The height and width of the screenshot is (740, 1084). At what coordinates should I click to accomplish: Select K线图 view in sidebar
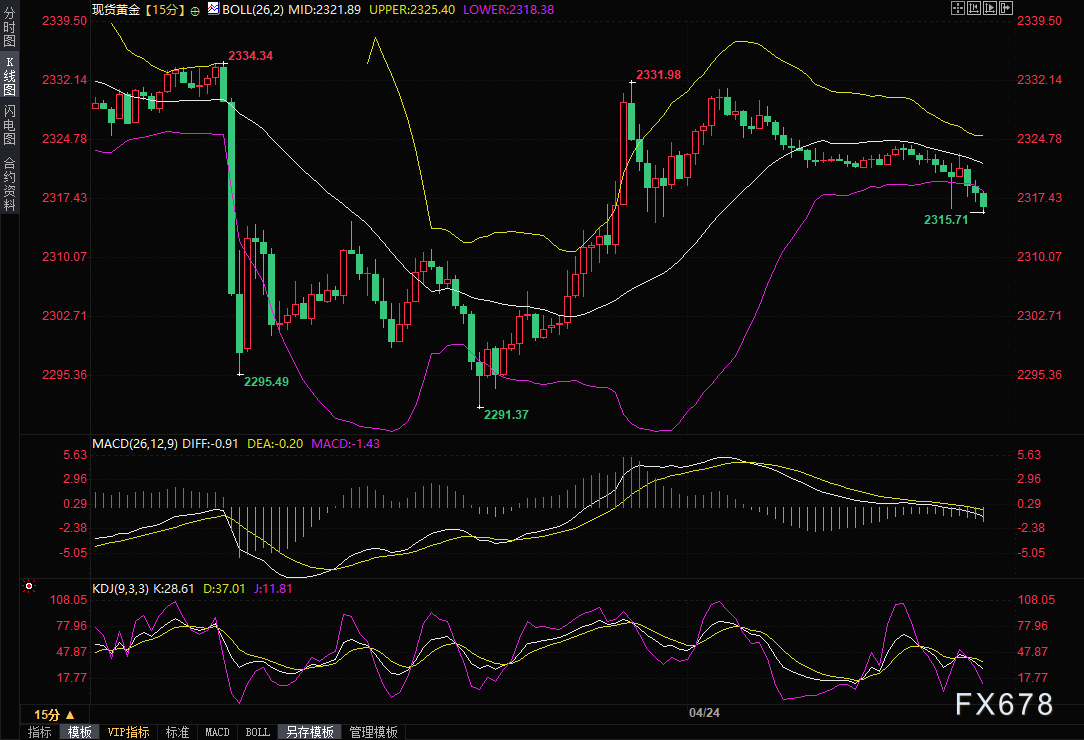click(x=9, y=76)
